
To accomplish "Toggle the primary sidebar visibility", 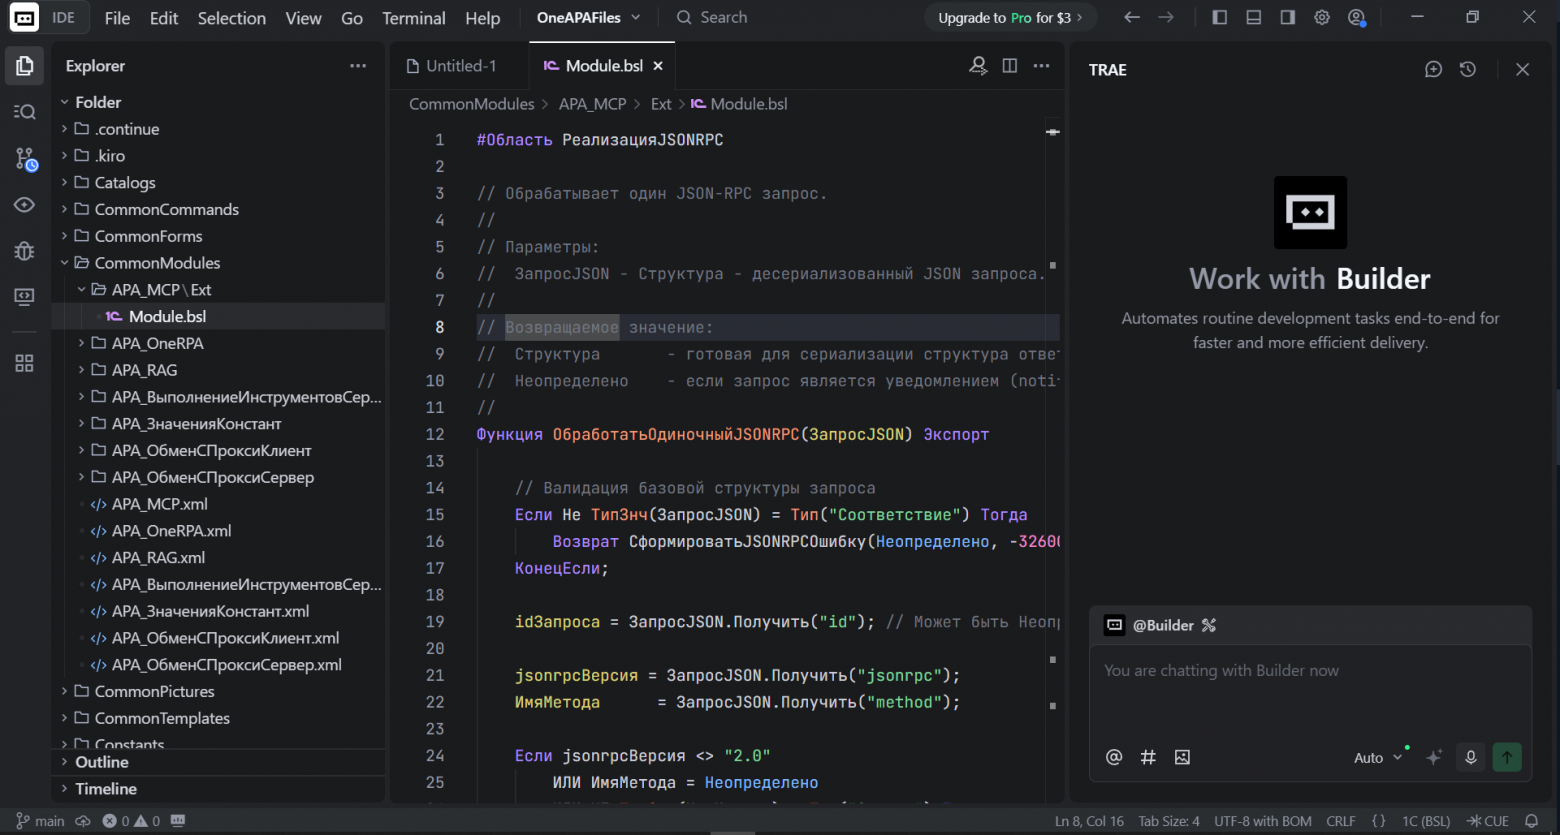I will click(1219, 17).
